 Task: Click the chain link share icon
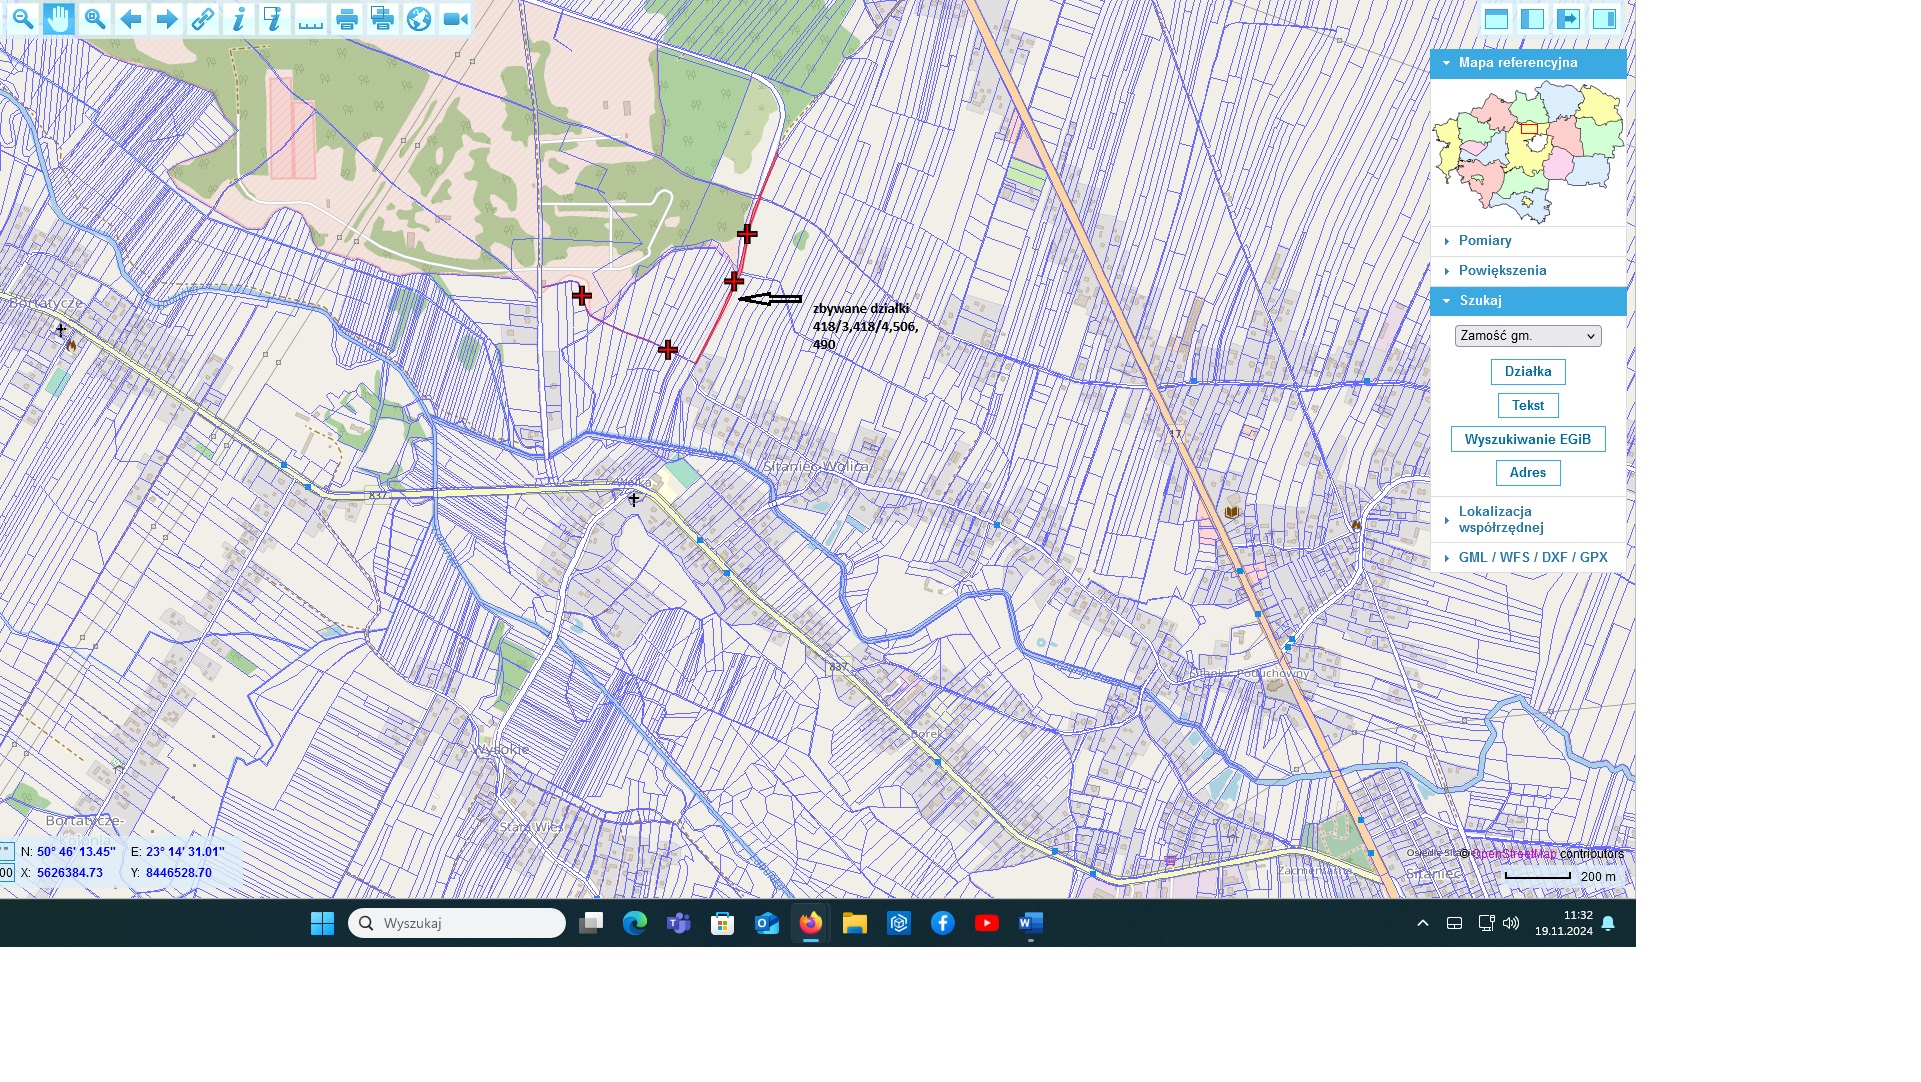(203, 19)
